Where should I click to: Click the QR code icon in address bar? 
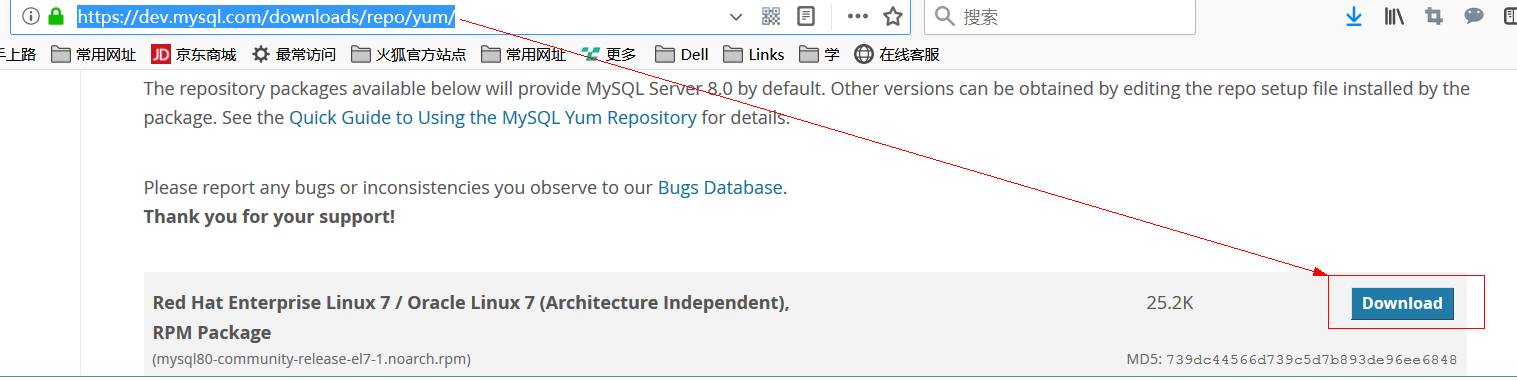point(771,16)
